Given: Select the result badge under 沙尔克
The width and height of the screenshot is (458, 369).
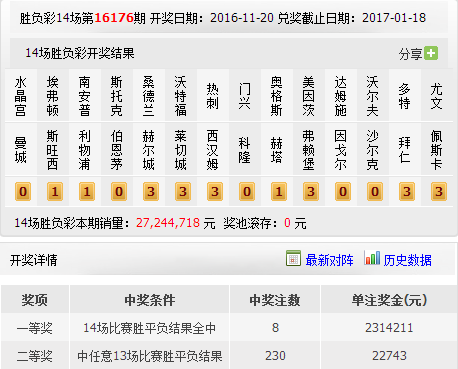Looking at the screenshot, I should click(x=375, y=192).
